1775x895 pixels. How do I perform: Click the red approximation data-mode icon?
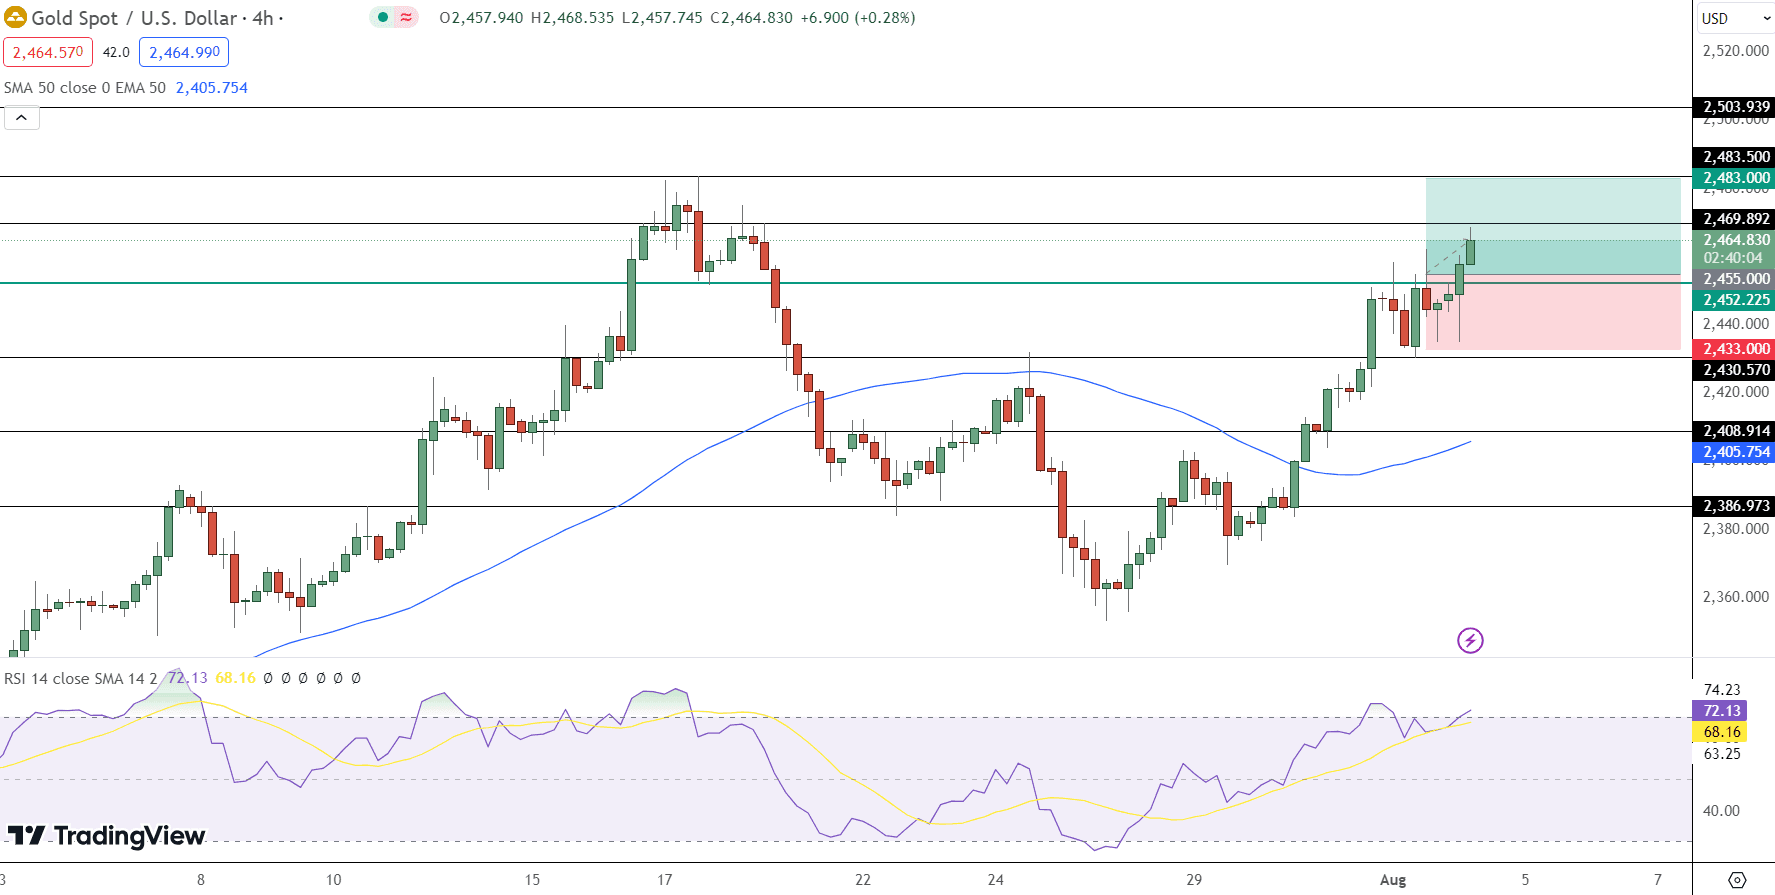tap(406, 17)
